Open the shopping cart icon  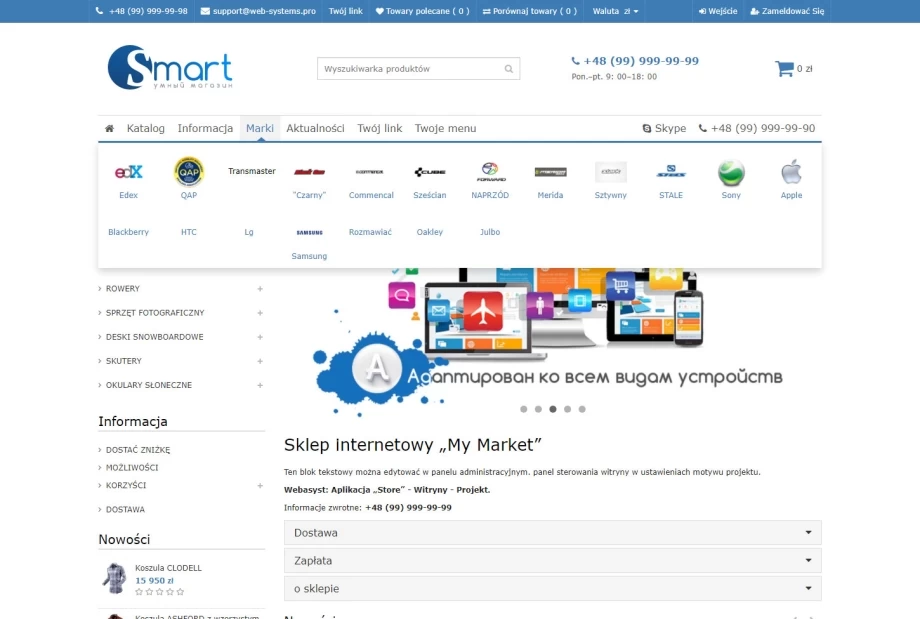pos(784,69)
